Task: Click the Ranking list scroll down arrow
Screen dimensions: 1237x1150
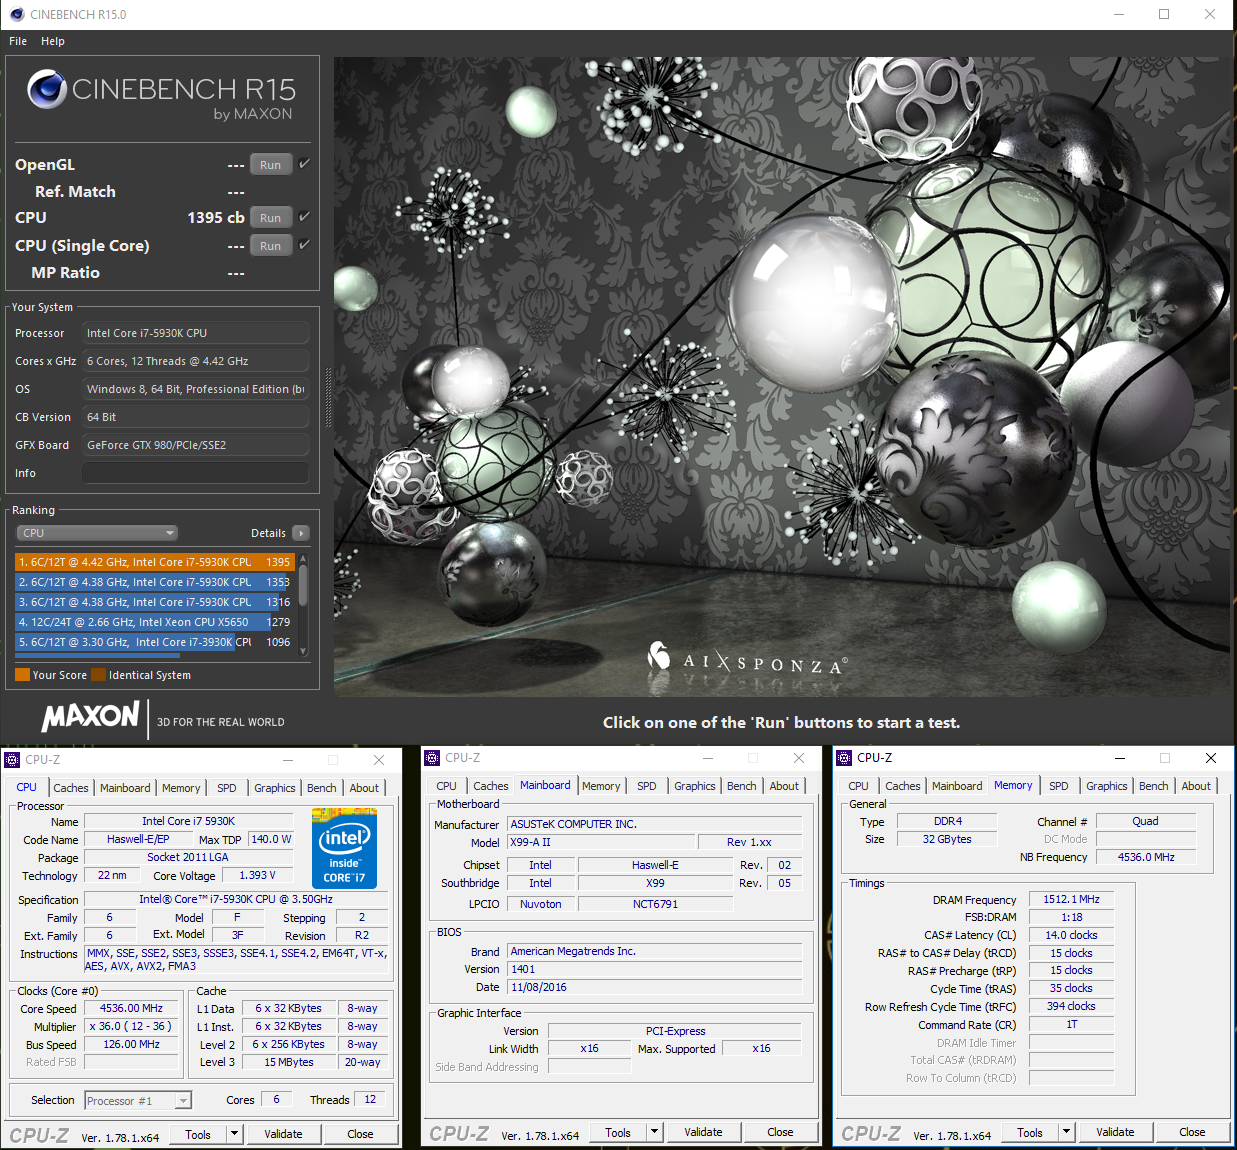Action: (x=303, y=650)
